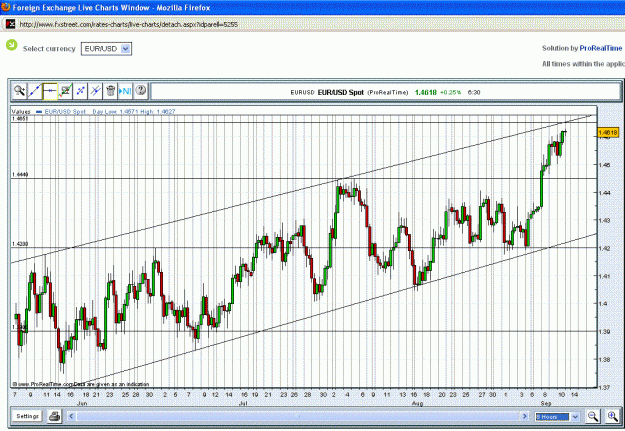The height and width of the screenshot is (431, 625).
Task: Open the ProRealTime link
Action: coord(600,48)
